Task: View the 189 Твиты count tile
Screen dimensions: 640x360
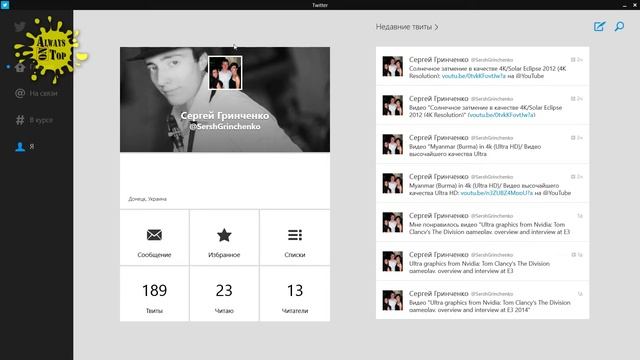Action: pos(154,294)
